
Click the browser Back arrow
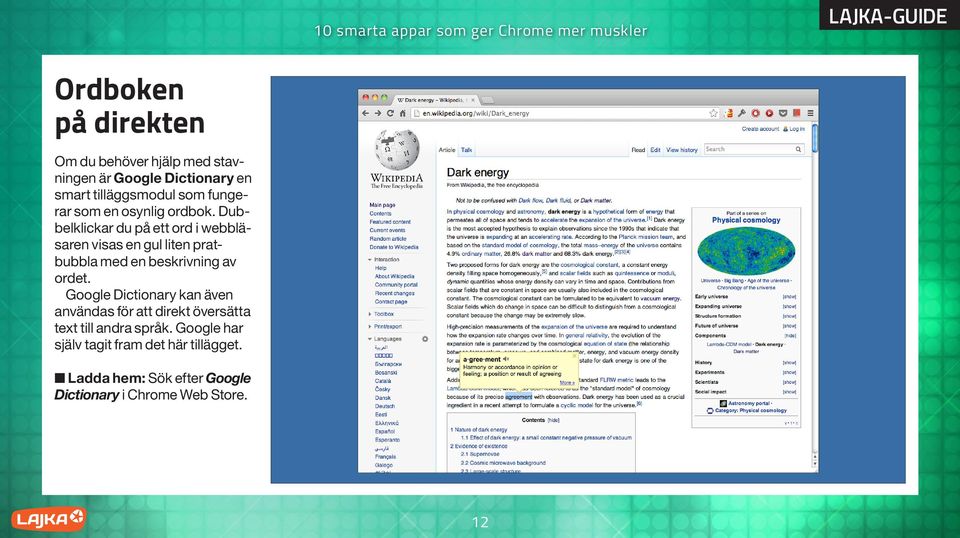[x=366, y=113]
